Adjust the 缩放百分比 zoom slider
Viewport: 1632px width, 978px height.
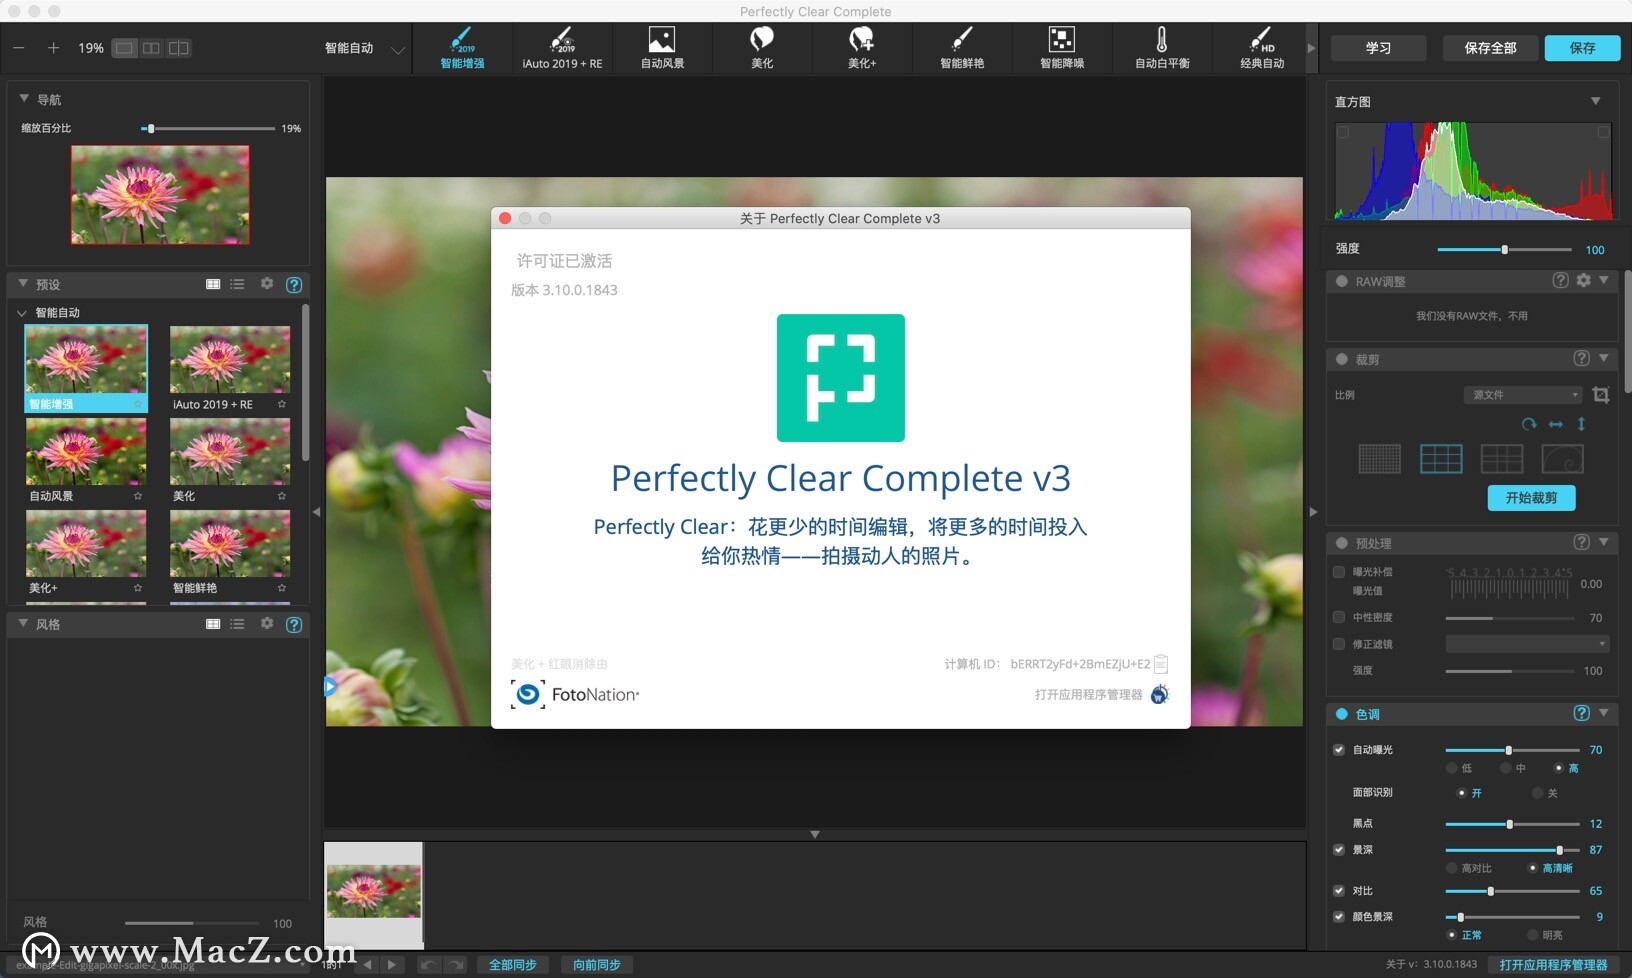208,128
